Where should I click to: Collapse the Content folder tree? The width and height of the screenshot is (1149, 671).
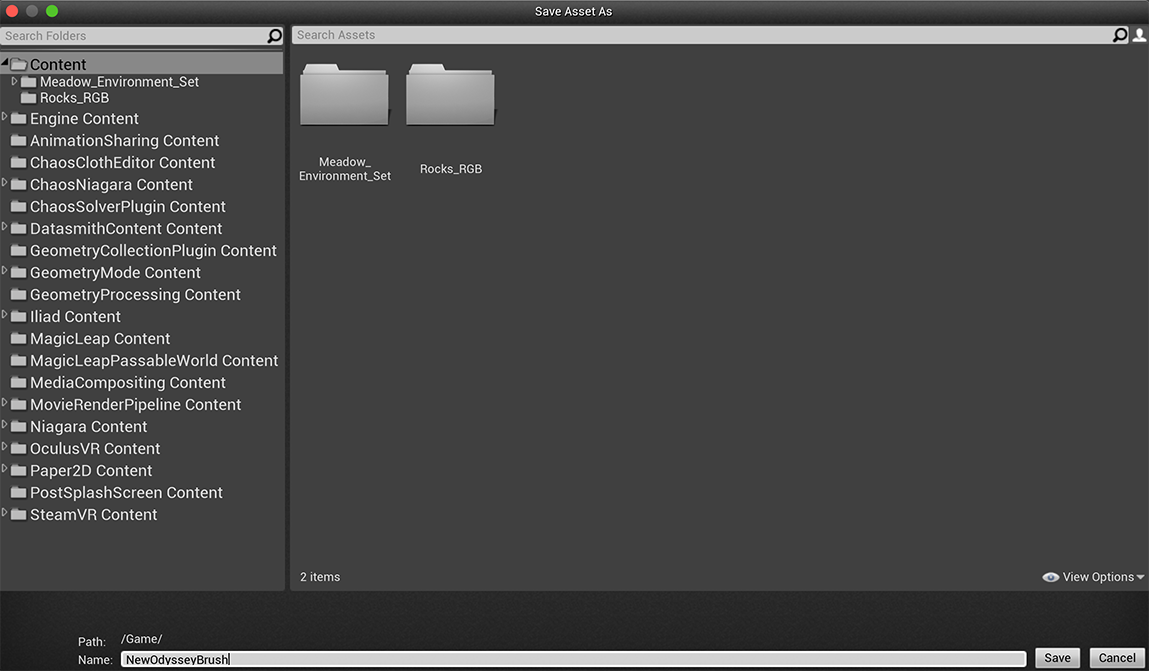4,63
